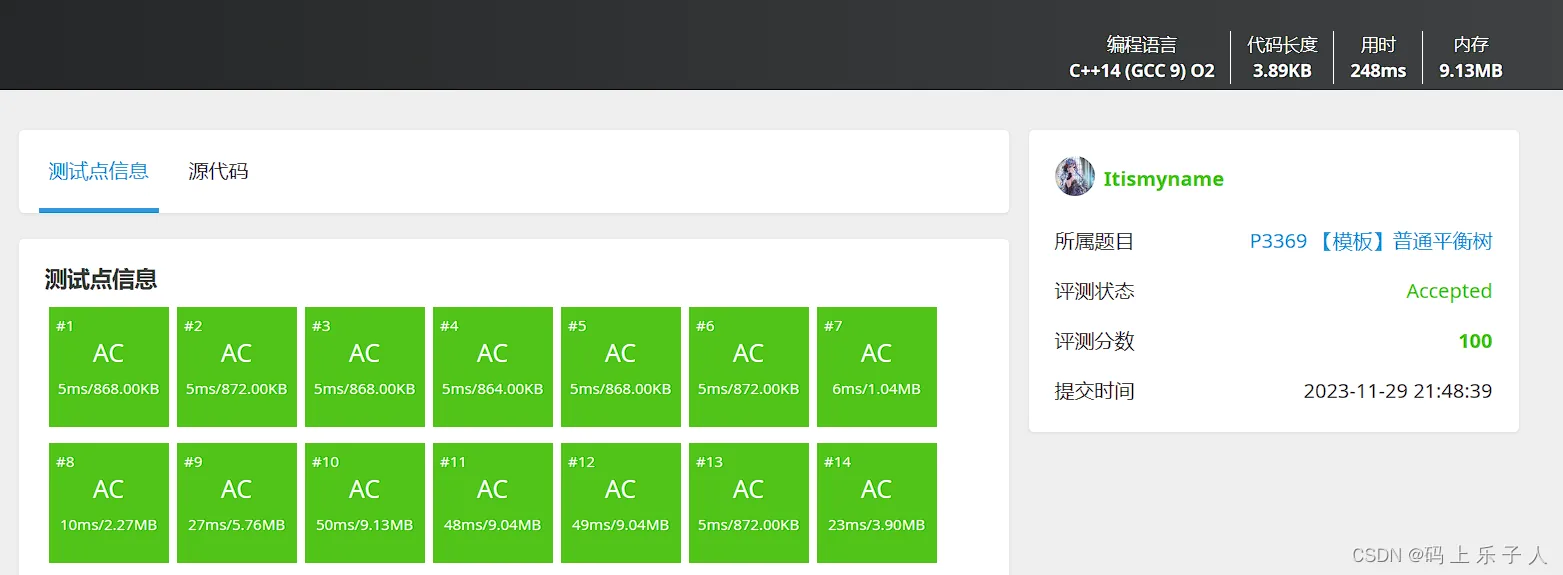1563x575 pixels.
Task: Select test case #3 result tile
Action: click(365, 366)
